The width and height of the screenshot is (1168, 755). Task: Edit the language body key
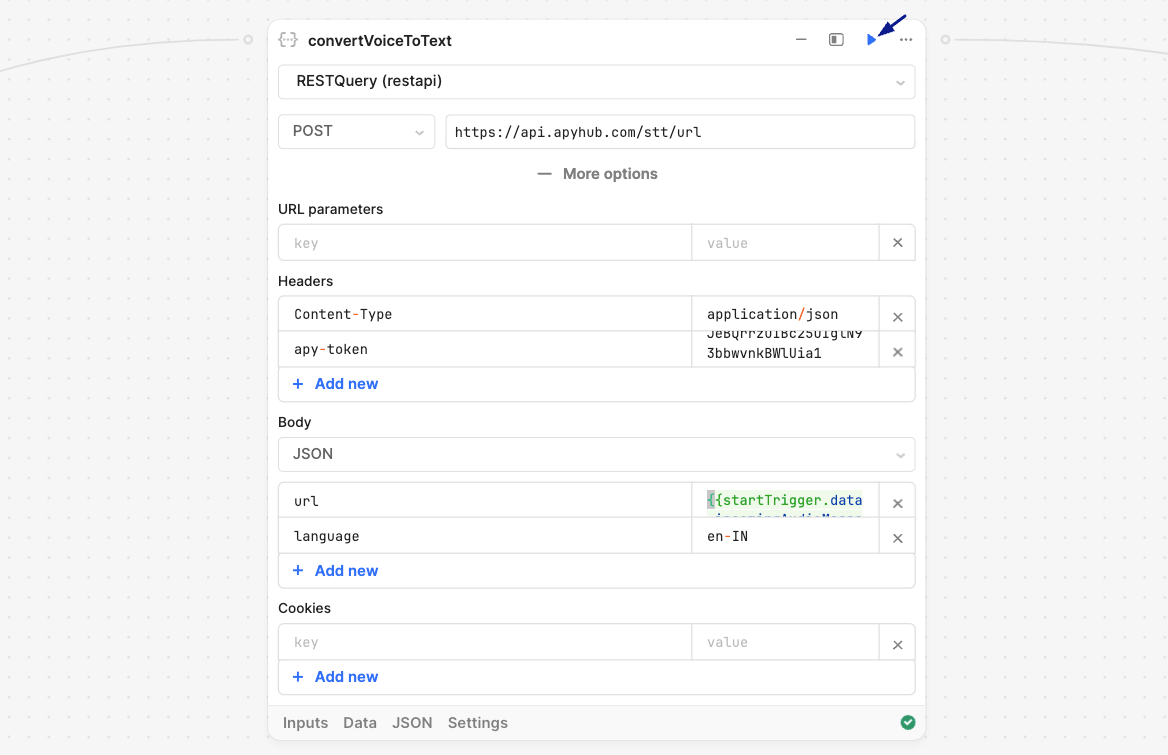[485, 536]
